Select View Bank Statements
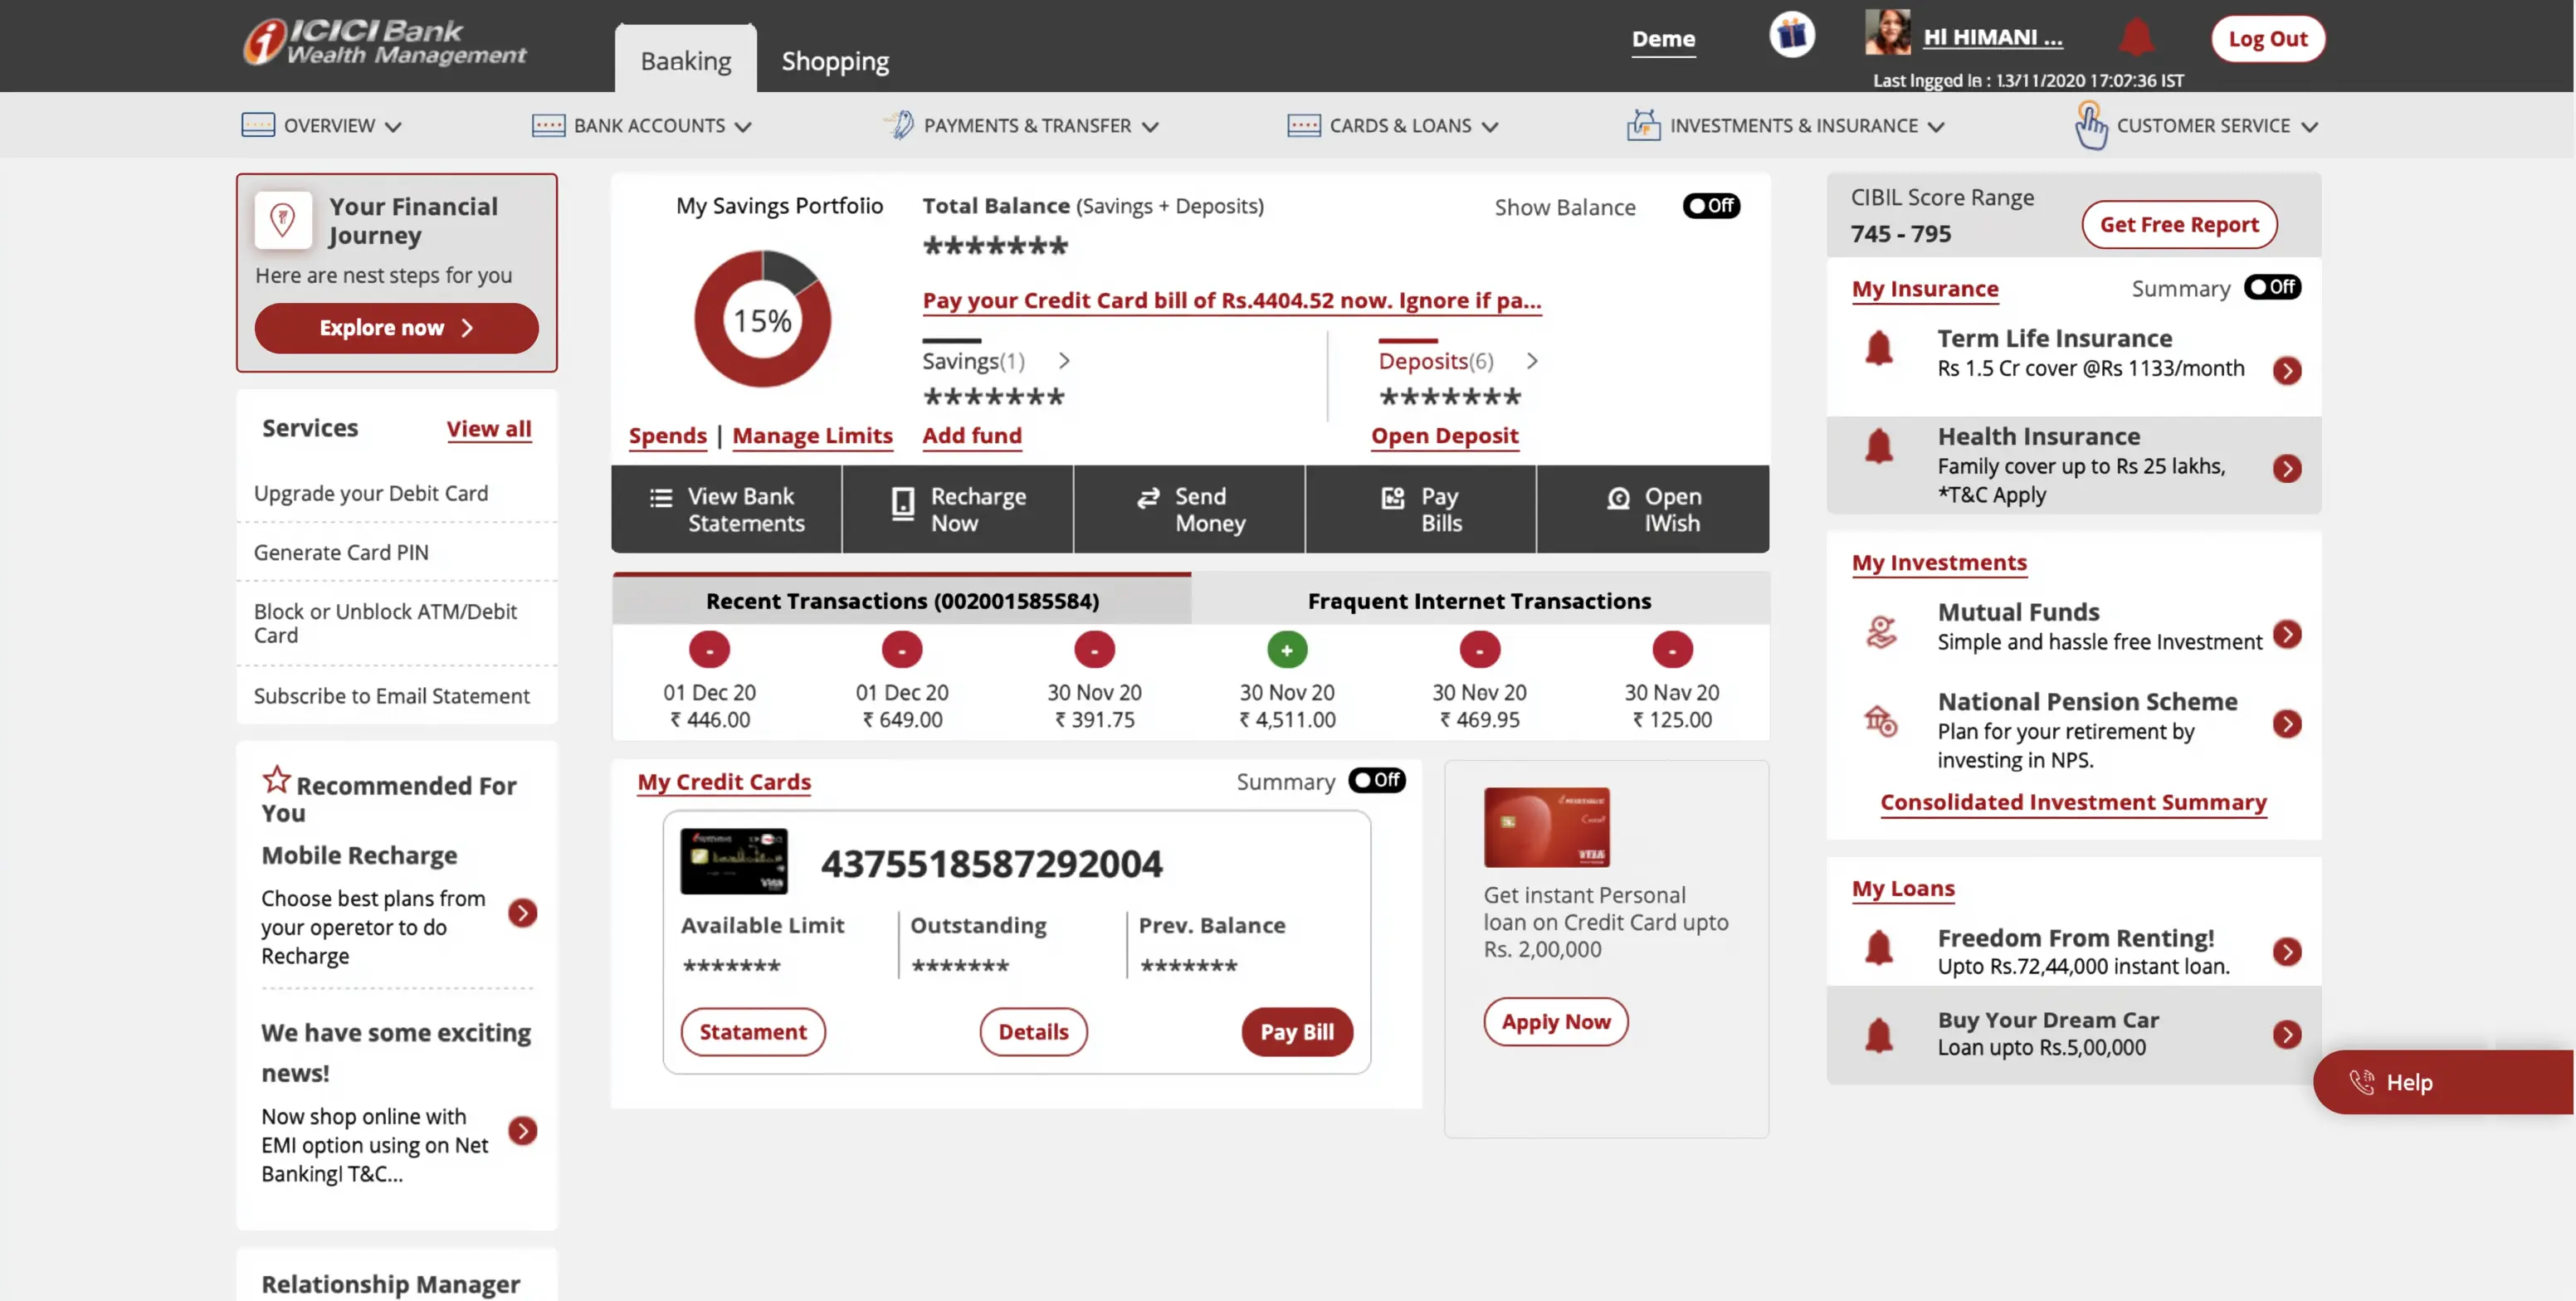2576x1301 pixels. 727,509
